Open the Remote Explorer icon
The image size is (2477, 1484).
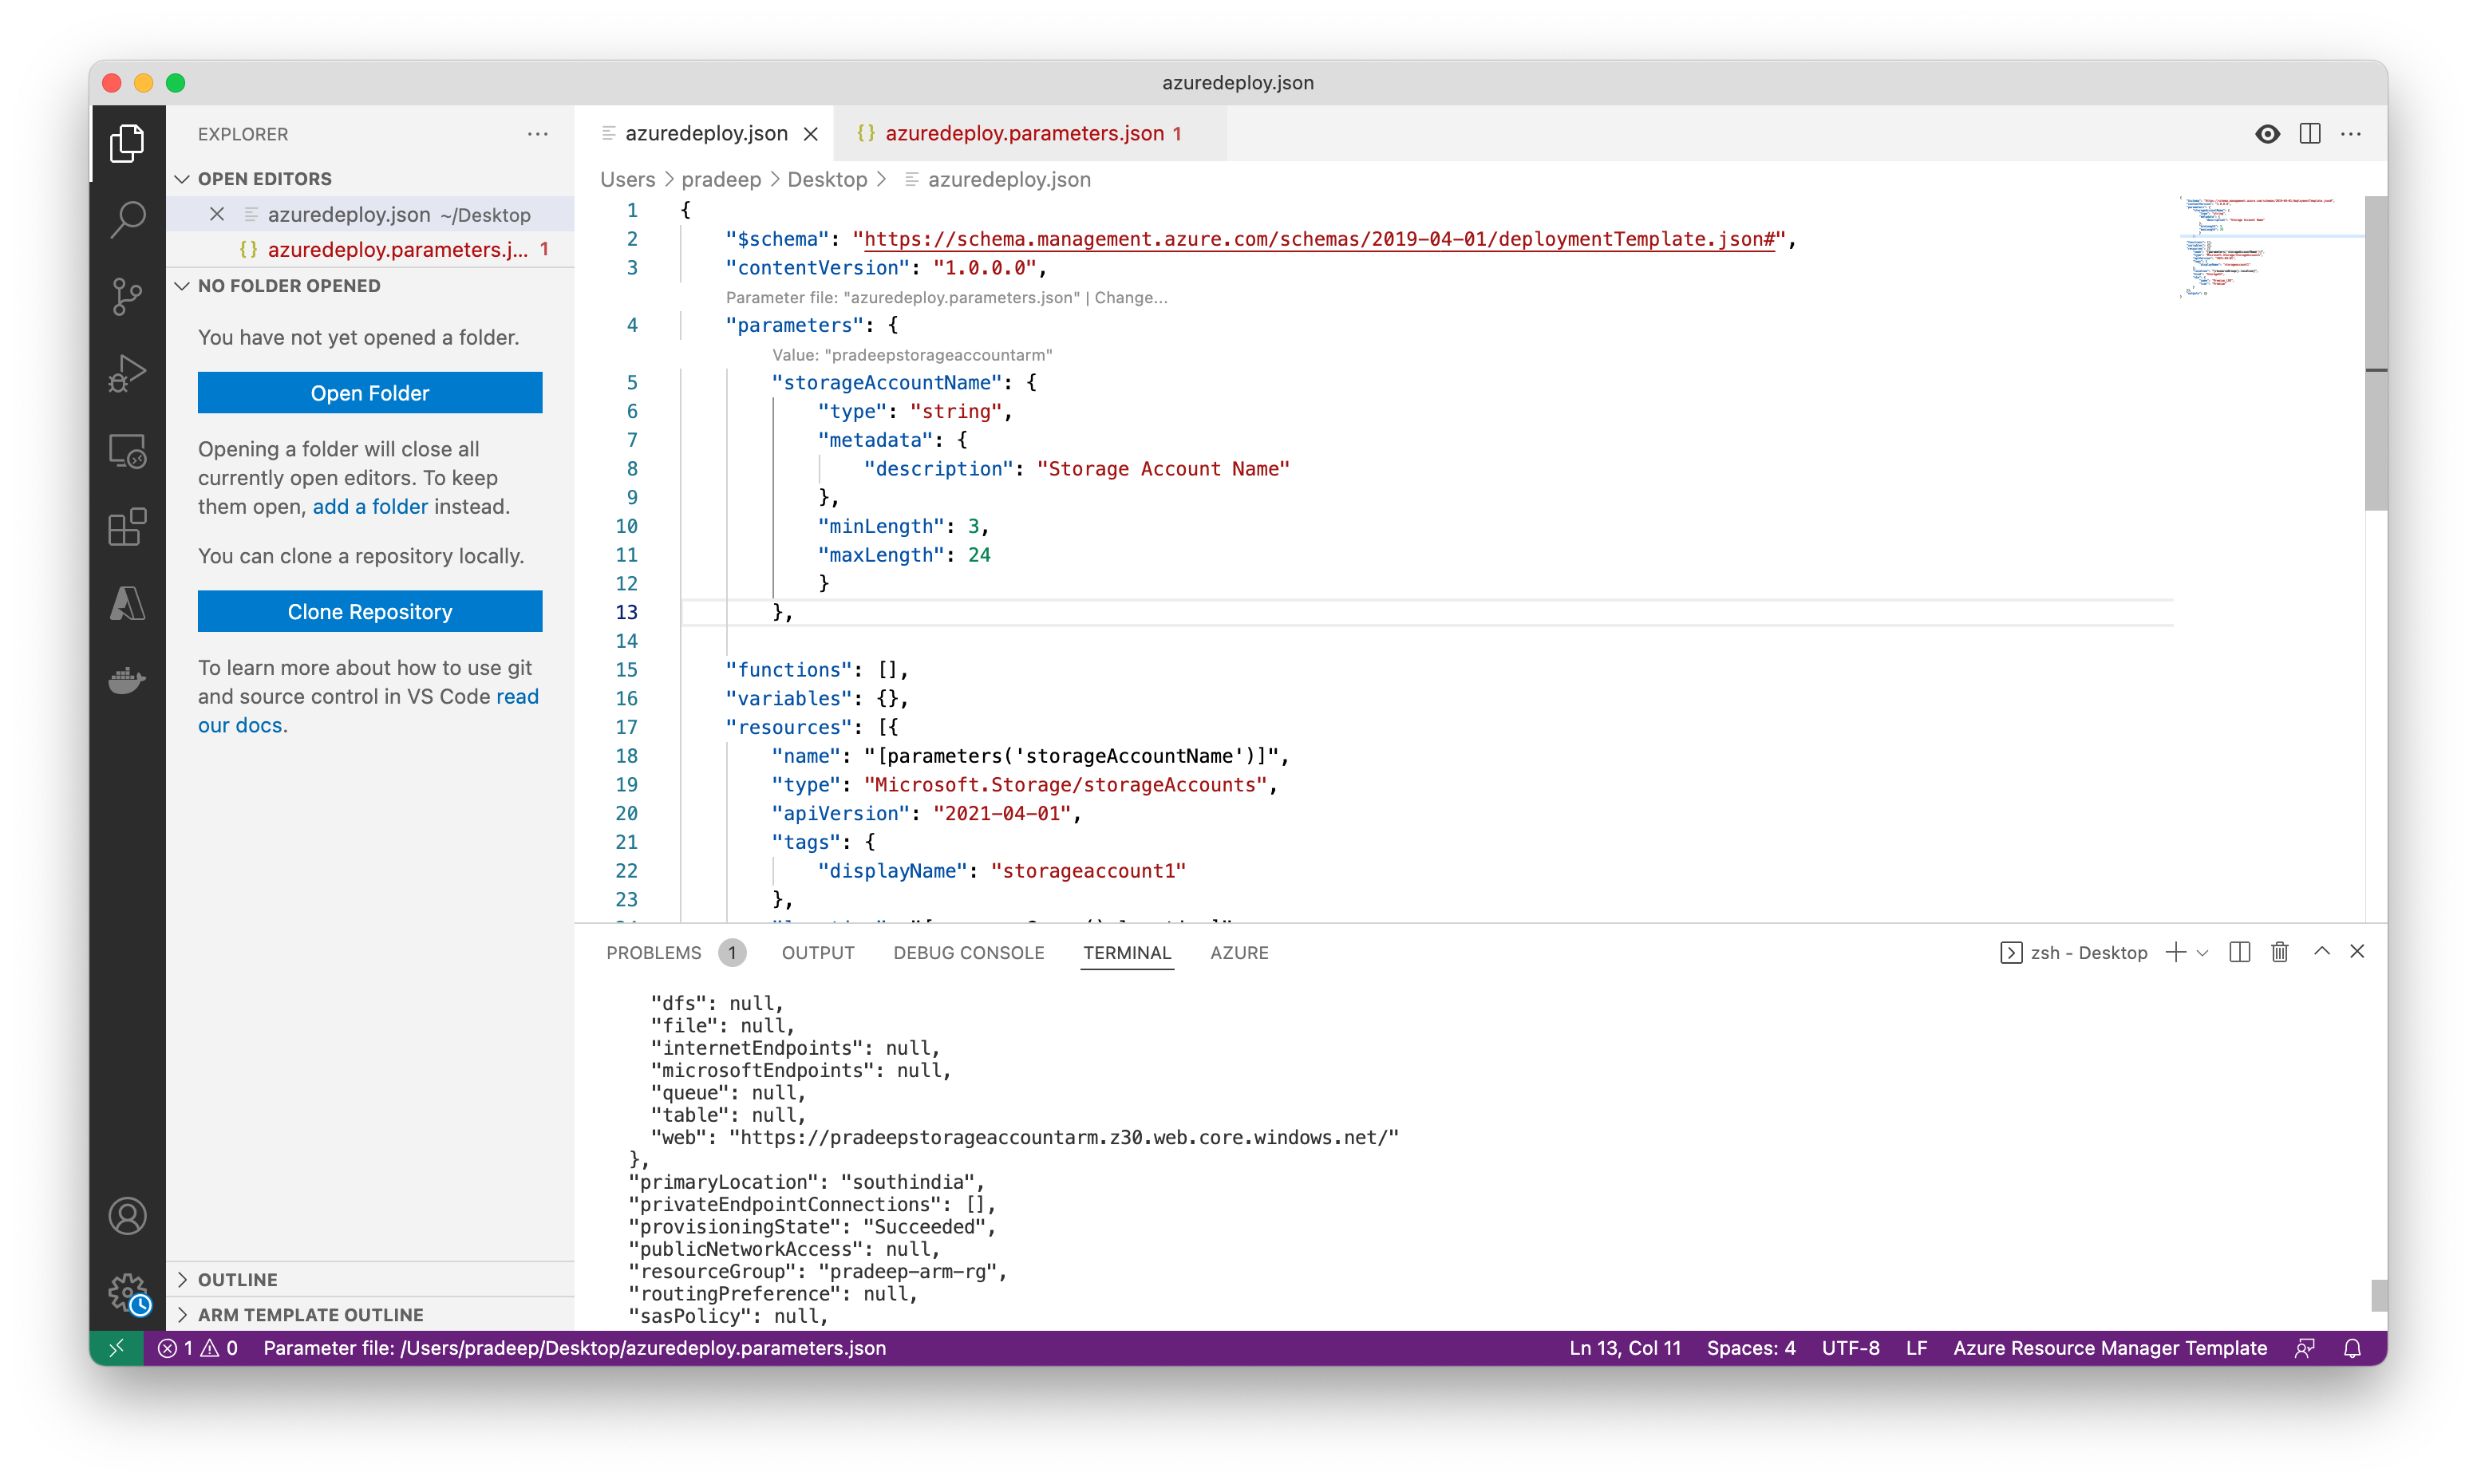pos(127,451)
